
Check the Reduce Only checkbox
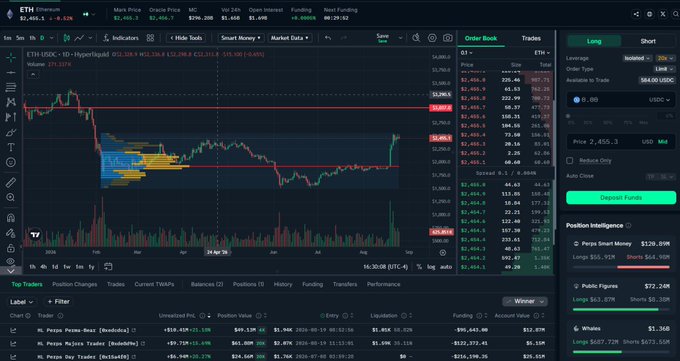(570, 161)
